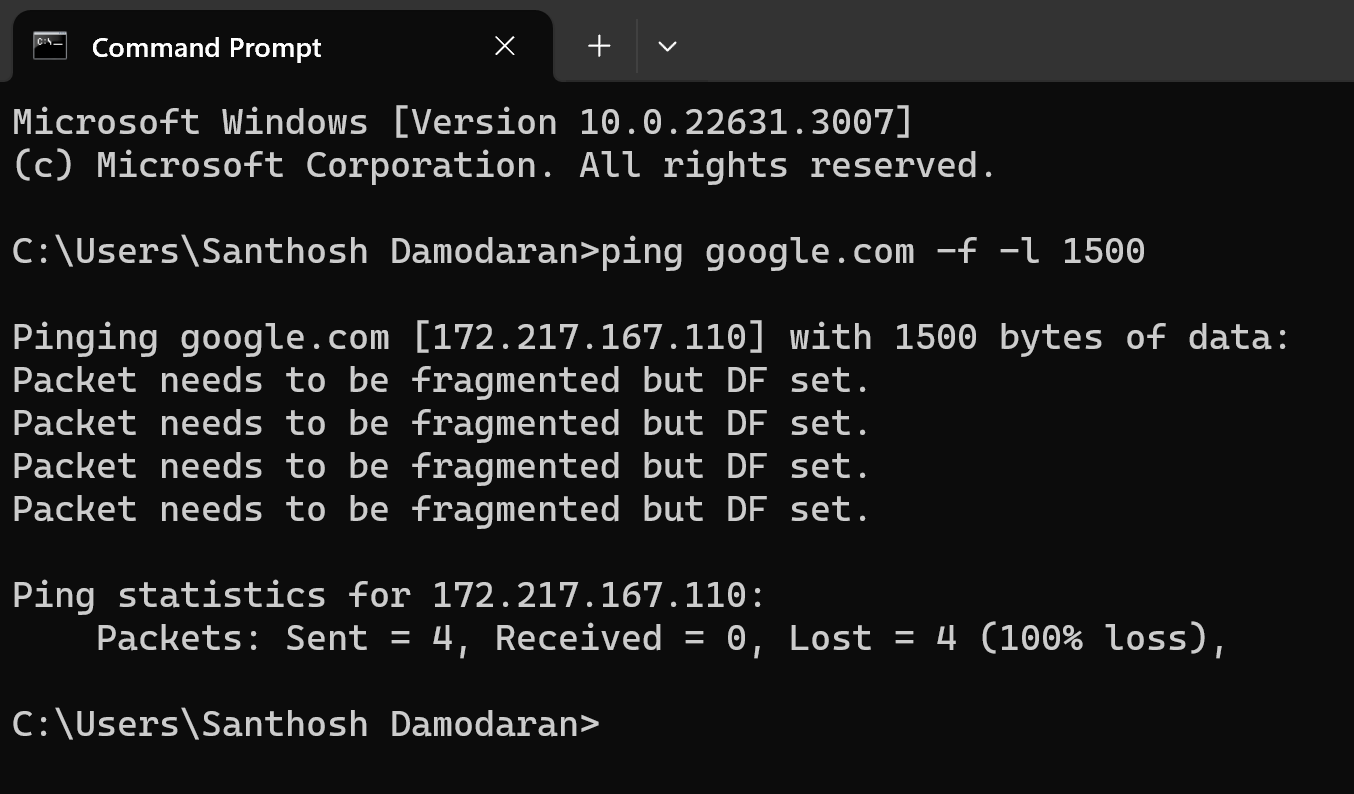
Task: Click the second 'Packet needs to be fragmented' line
Action: [x=441, y=424]
